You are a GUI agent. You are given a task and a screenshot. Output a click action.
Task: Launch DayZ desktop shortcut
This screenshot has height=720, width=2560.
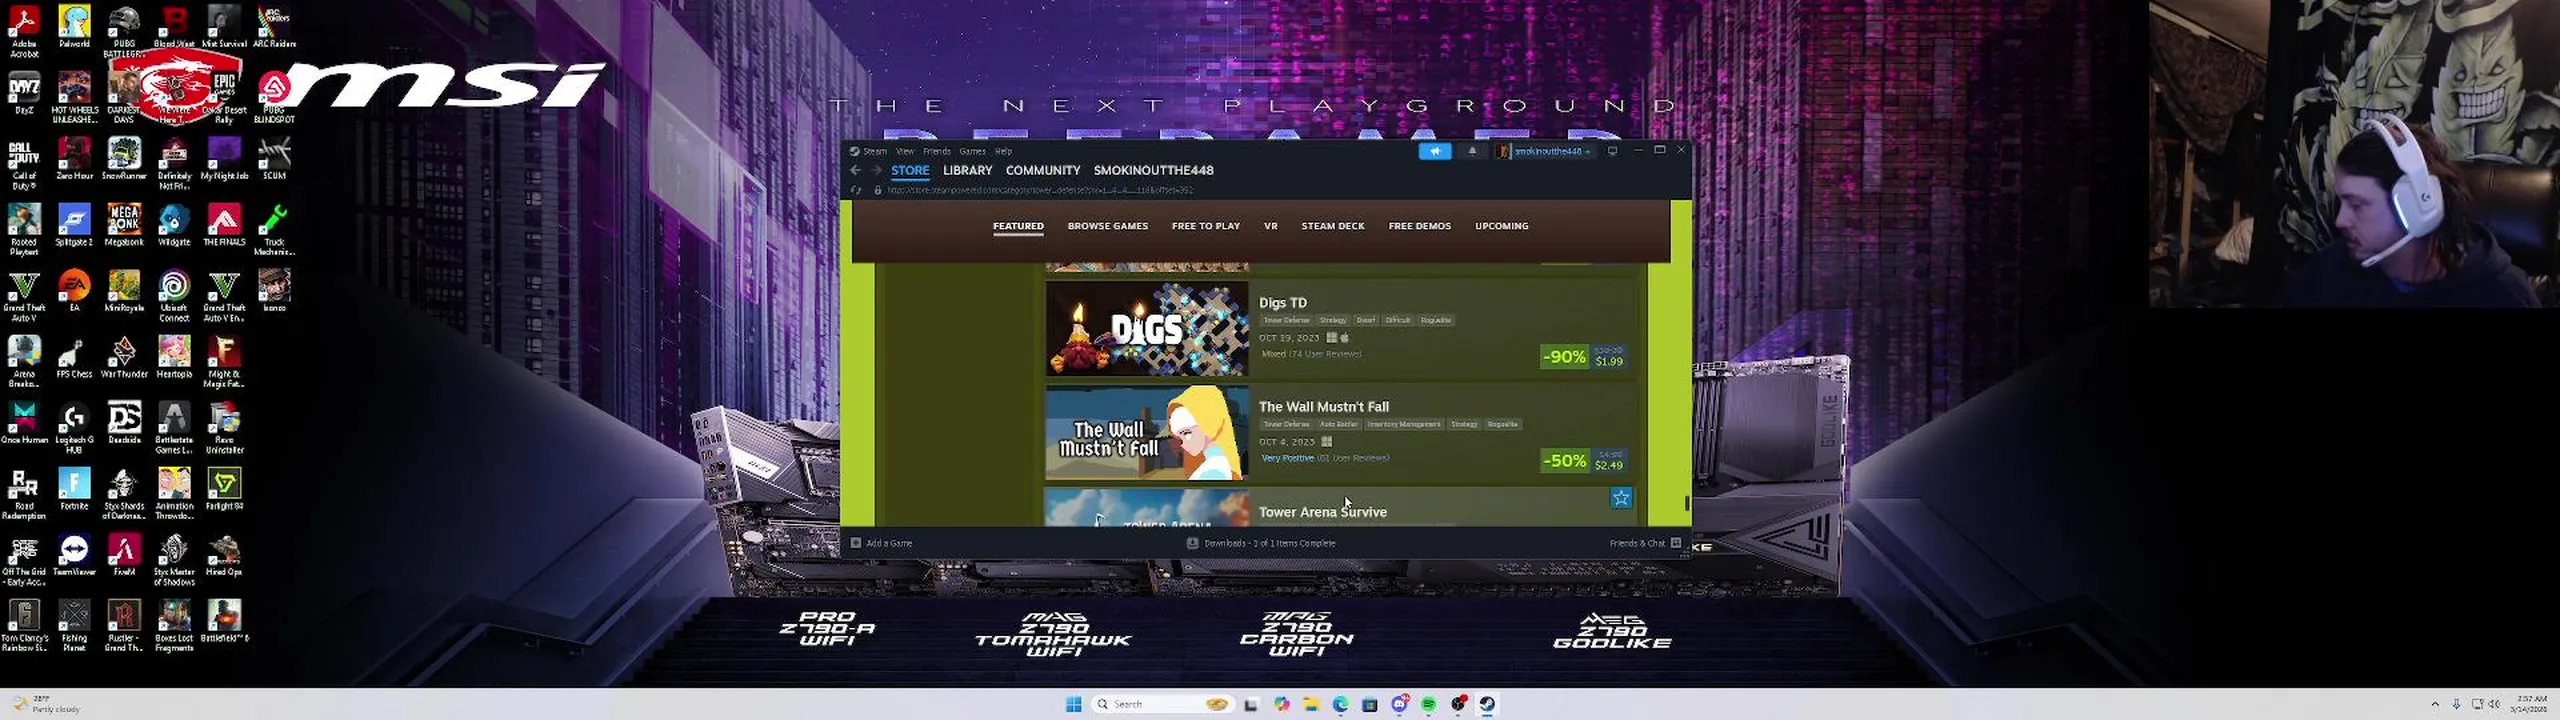[x=24, y=93]
